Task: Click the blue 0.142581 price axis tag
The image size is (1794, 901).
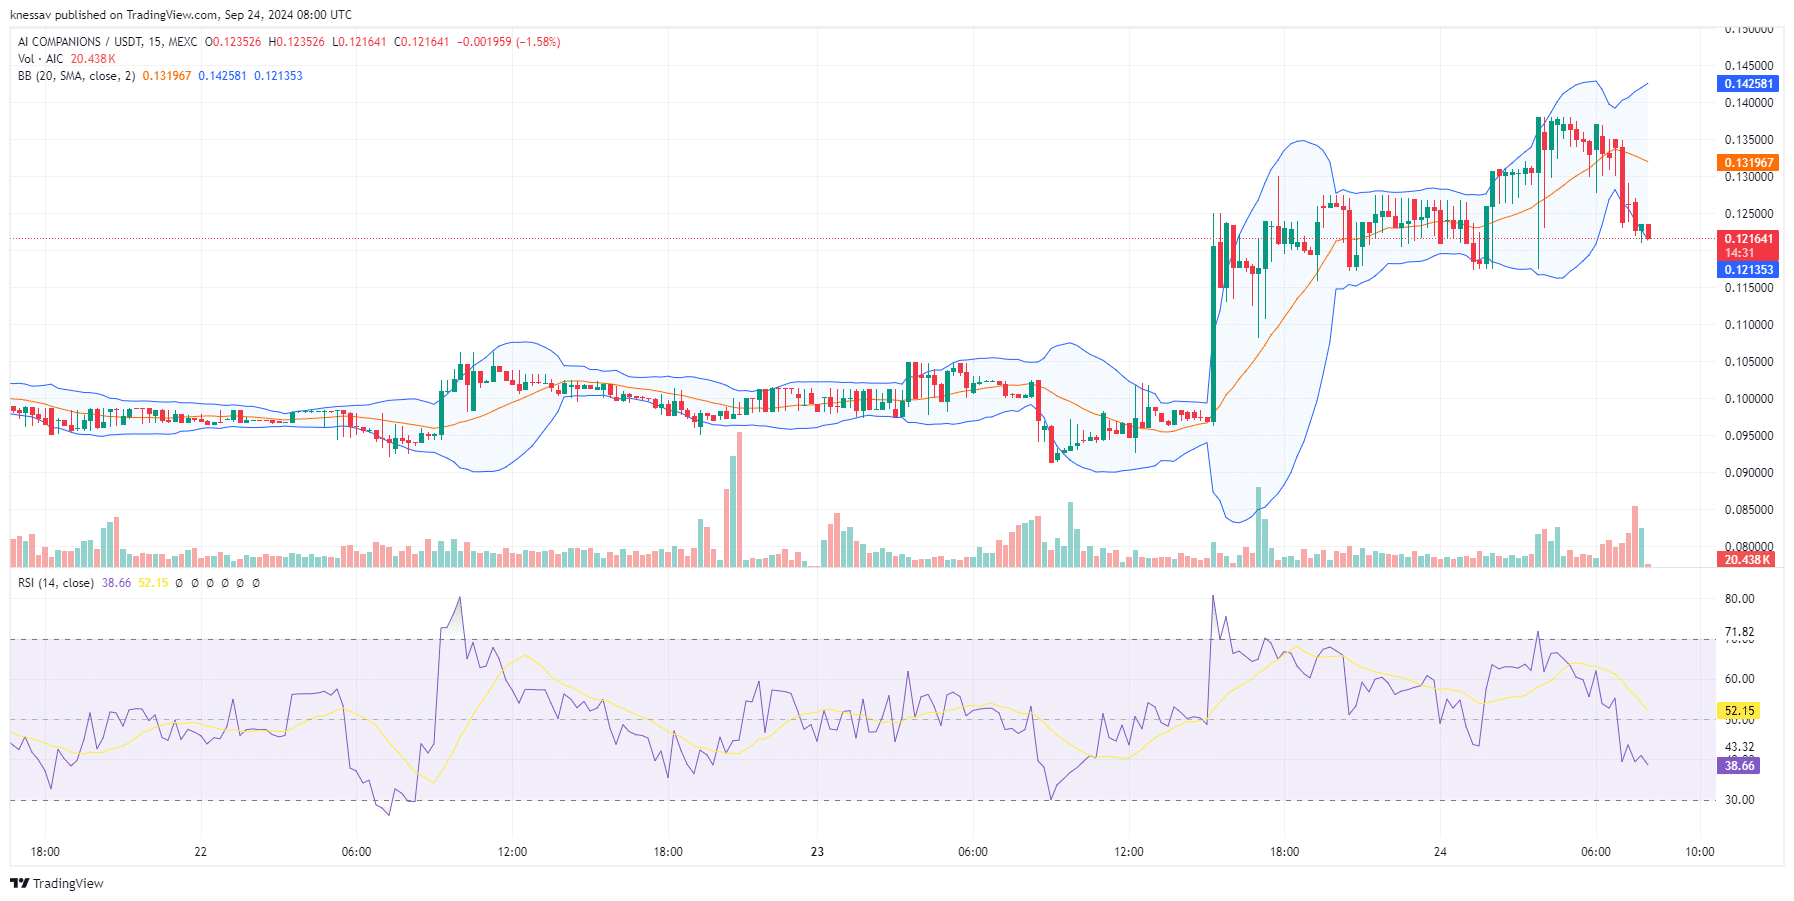Action: [1748, 84]
